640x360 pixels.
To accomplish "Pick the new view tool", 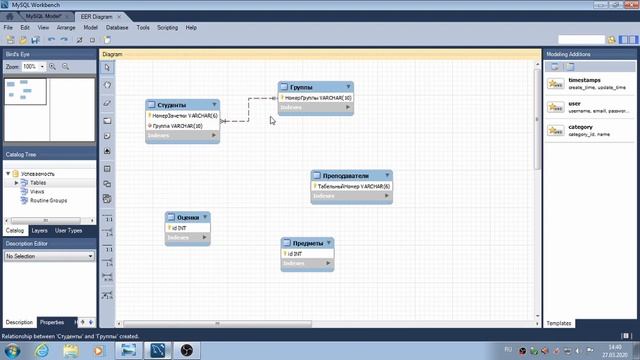I will 107,184.
